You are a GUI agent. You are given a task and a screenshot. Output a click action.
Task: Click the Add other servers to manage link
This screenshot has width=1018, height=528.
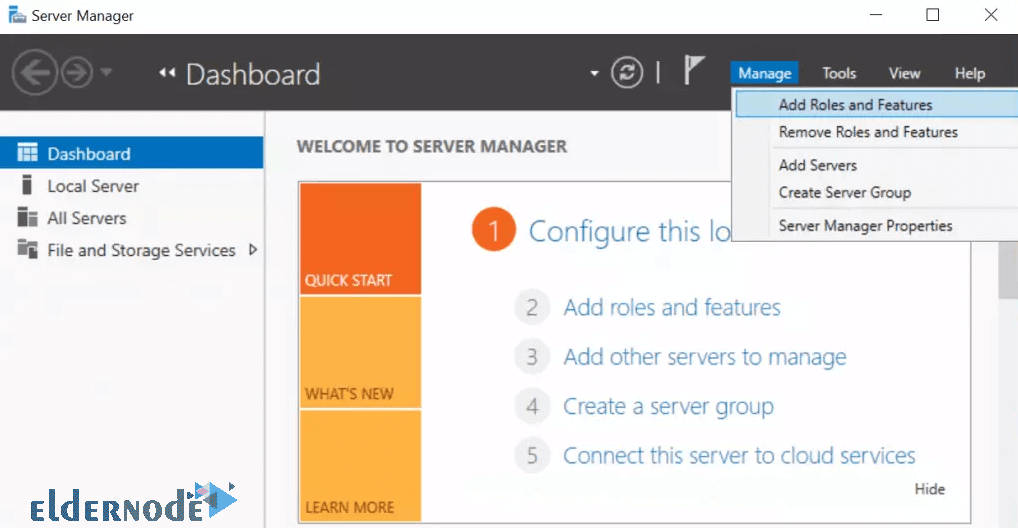(705, 357)
